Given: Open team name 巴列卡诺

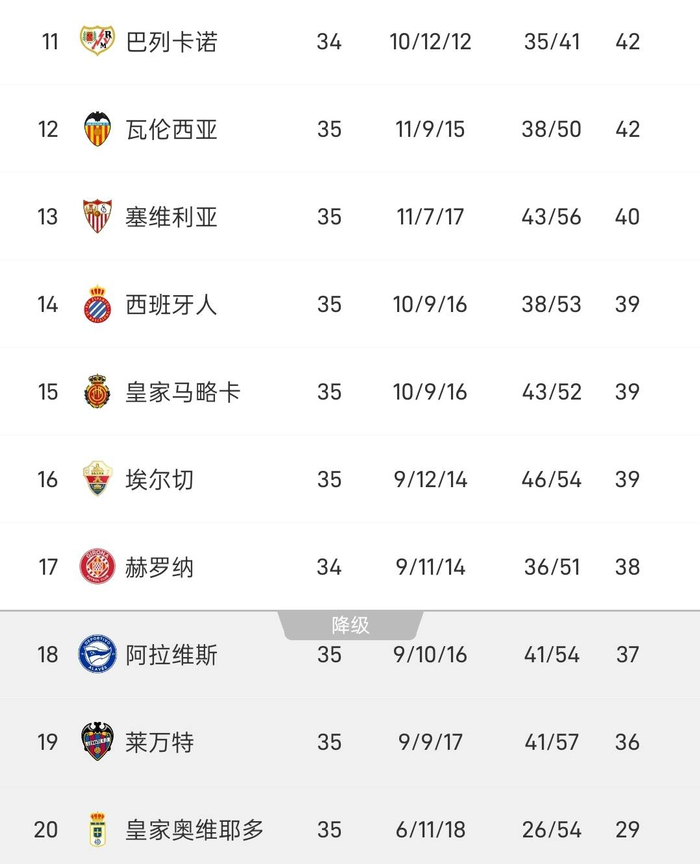Looking at the screenshot, I should click(x=171, y=41).
